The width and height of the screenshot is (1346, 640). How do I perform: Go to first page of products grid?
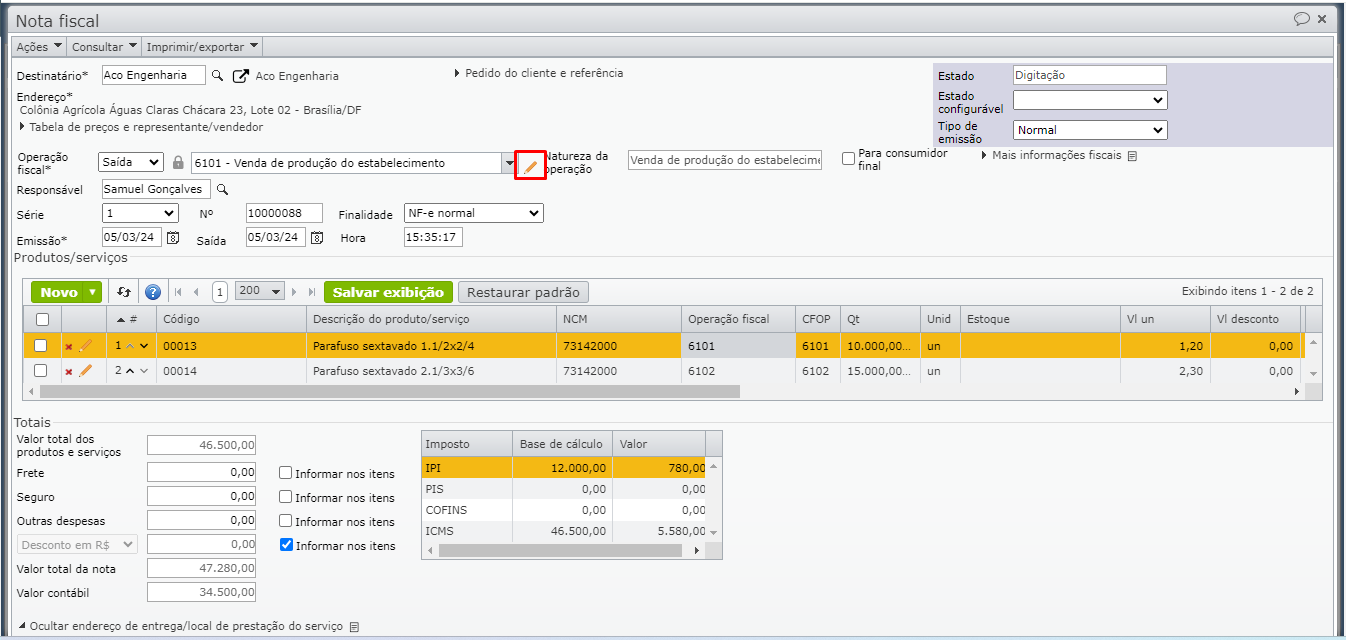click(x=178, y=292)
